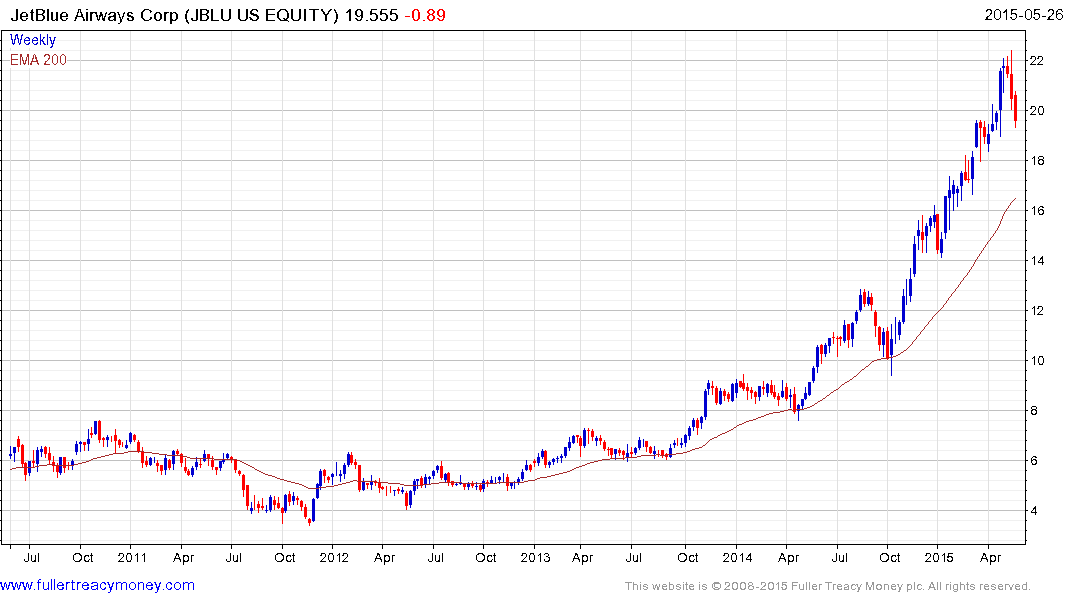
Task: Click the 10 price axis label
Action: [x=1037, y=361]
